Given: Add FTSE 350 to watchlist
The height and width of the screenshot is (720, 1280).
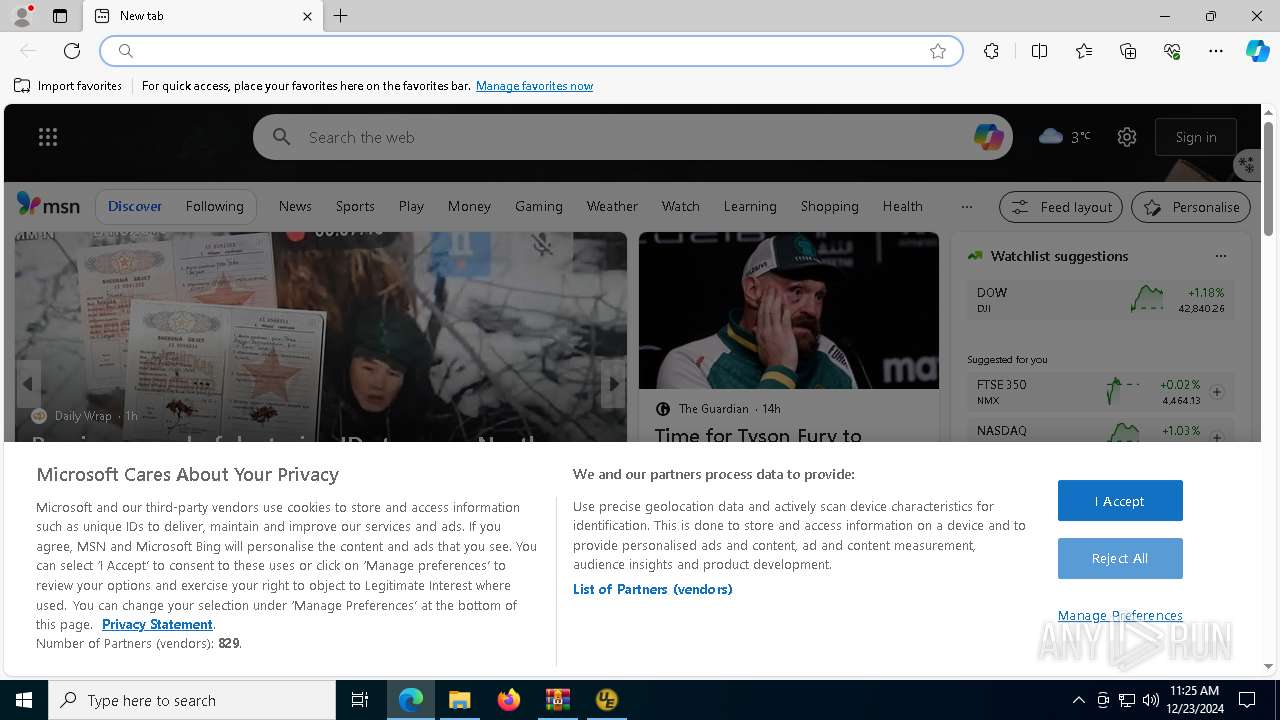Looking at the screenshot, I should 1217,392.
